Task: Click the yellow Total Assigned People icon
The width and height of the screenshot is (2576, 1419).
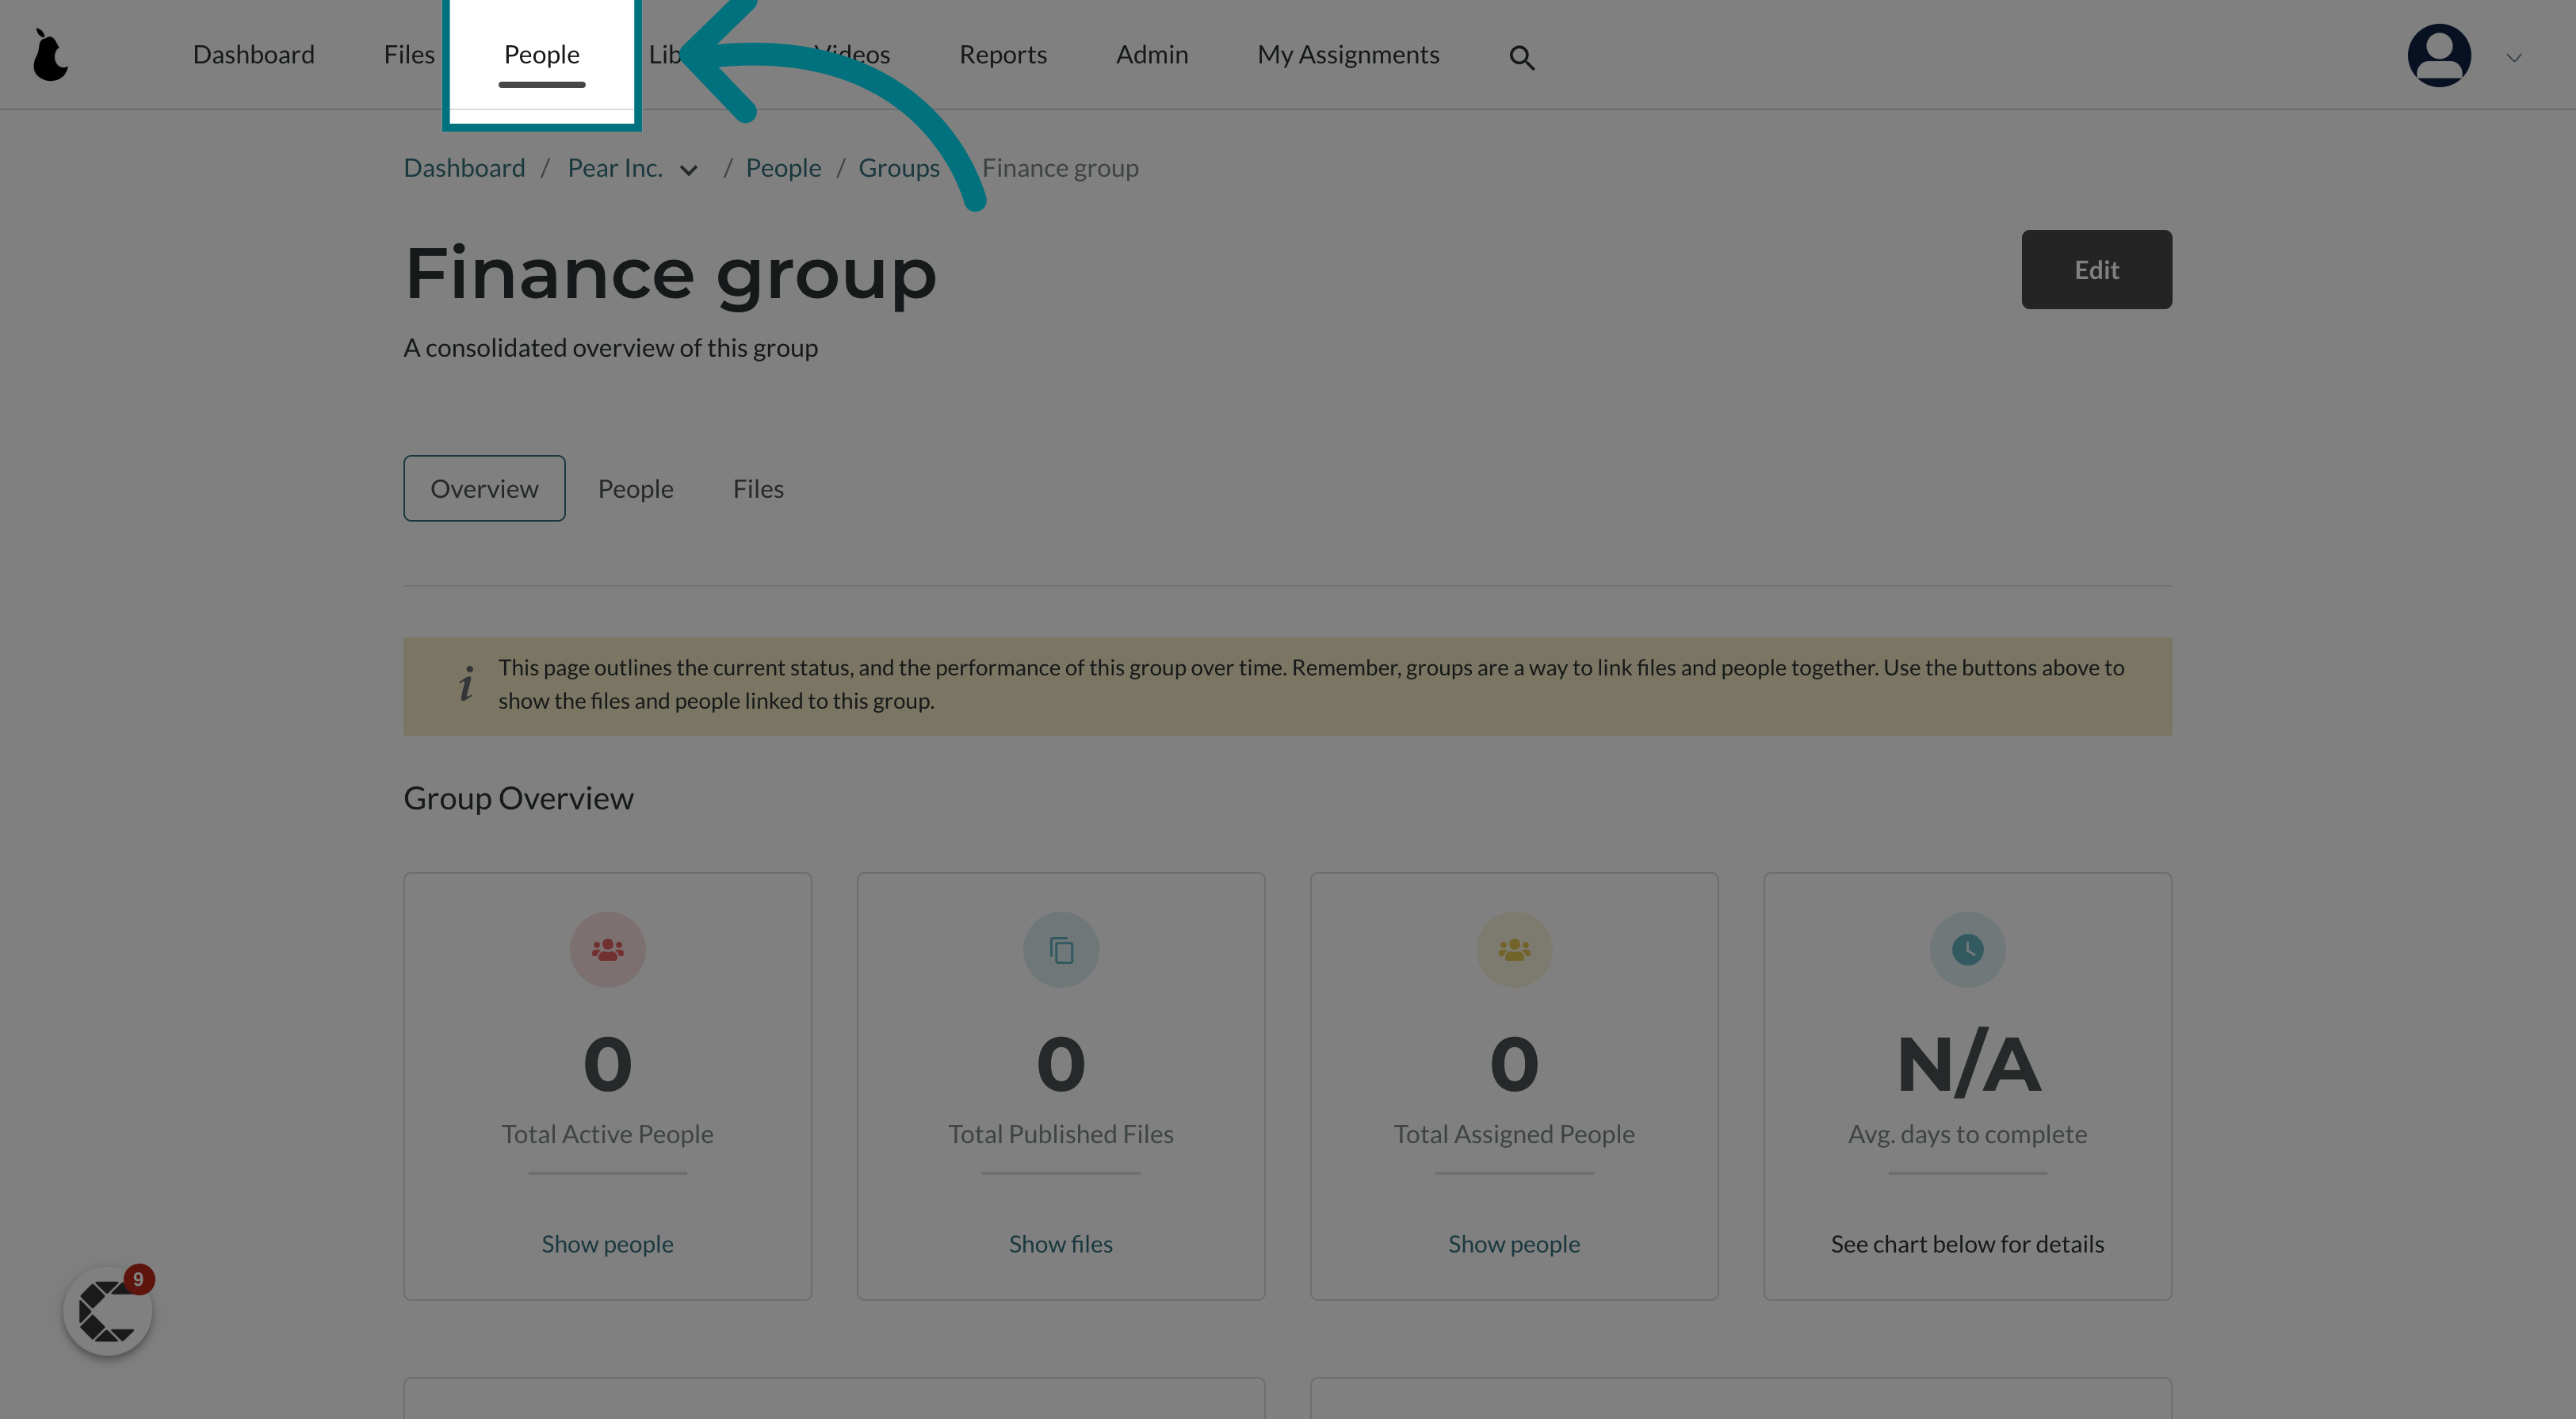Action: pyautogui.click(x=1513, y=949)
